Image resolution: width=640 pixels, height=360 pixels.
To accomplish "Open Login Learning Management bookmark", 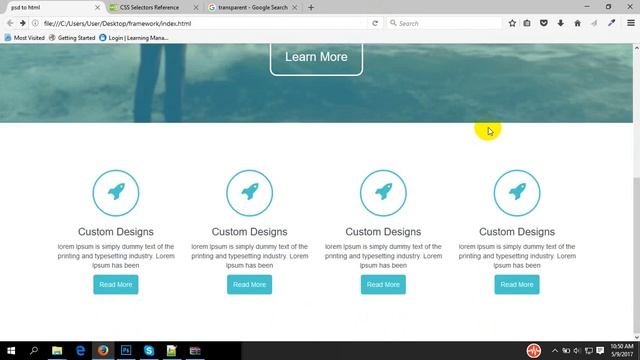I will (x=133, y=38).
